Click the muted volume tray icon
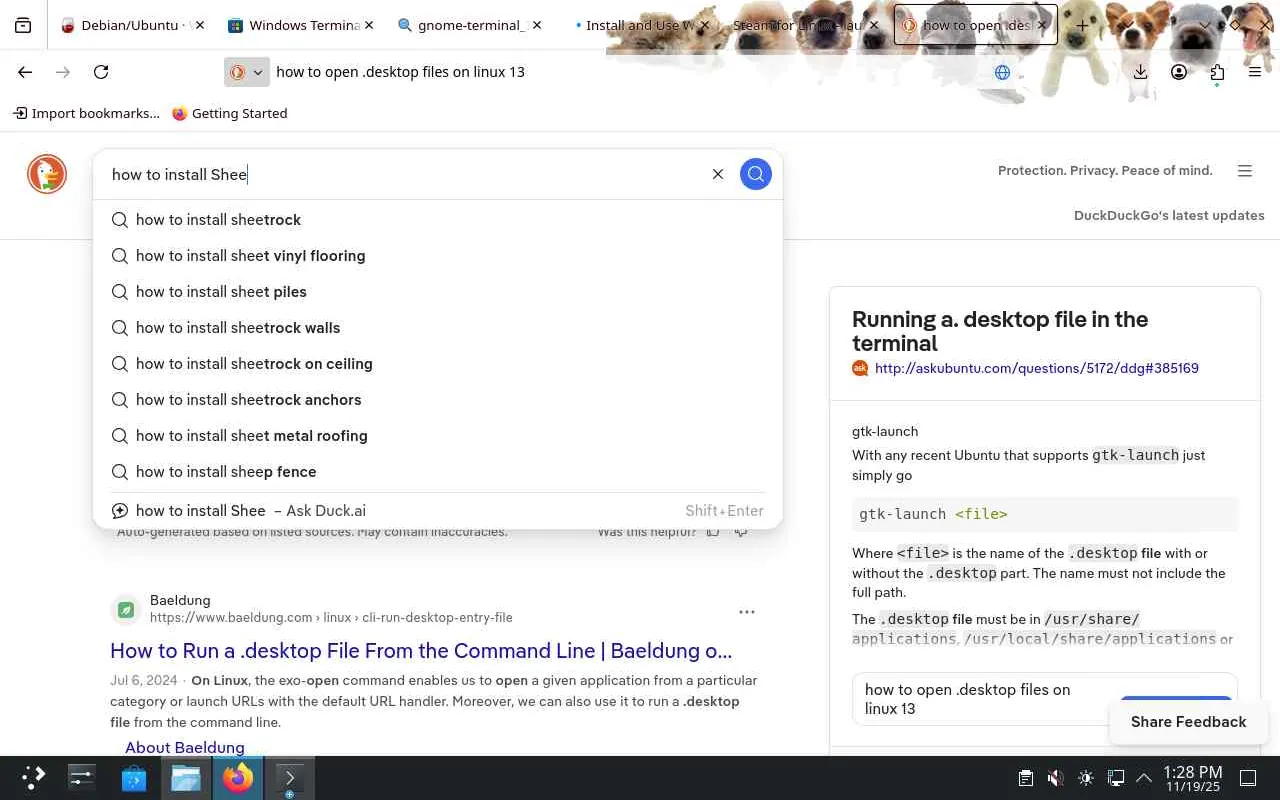This screenshot has width=1280, height=800. (1055, 778)
